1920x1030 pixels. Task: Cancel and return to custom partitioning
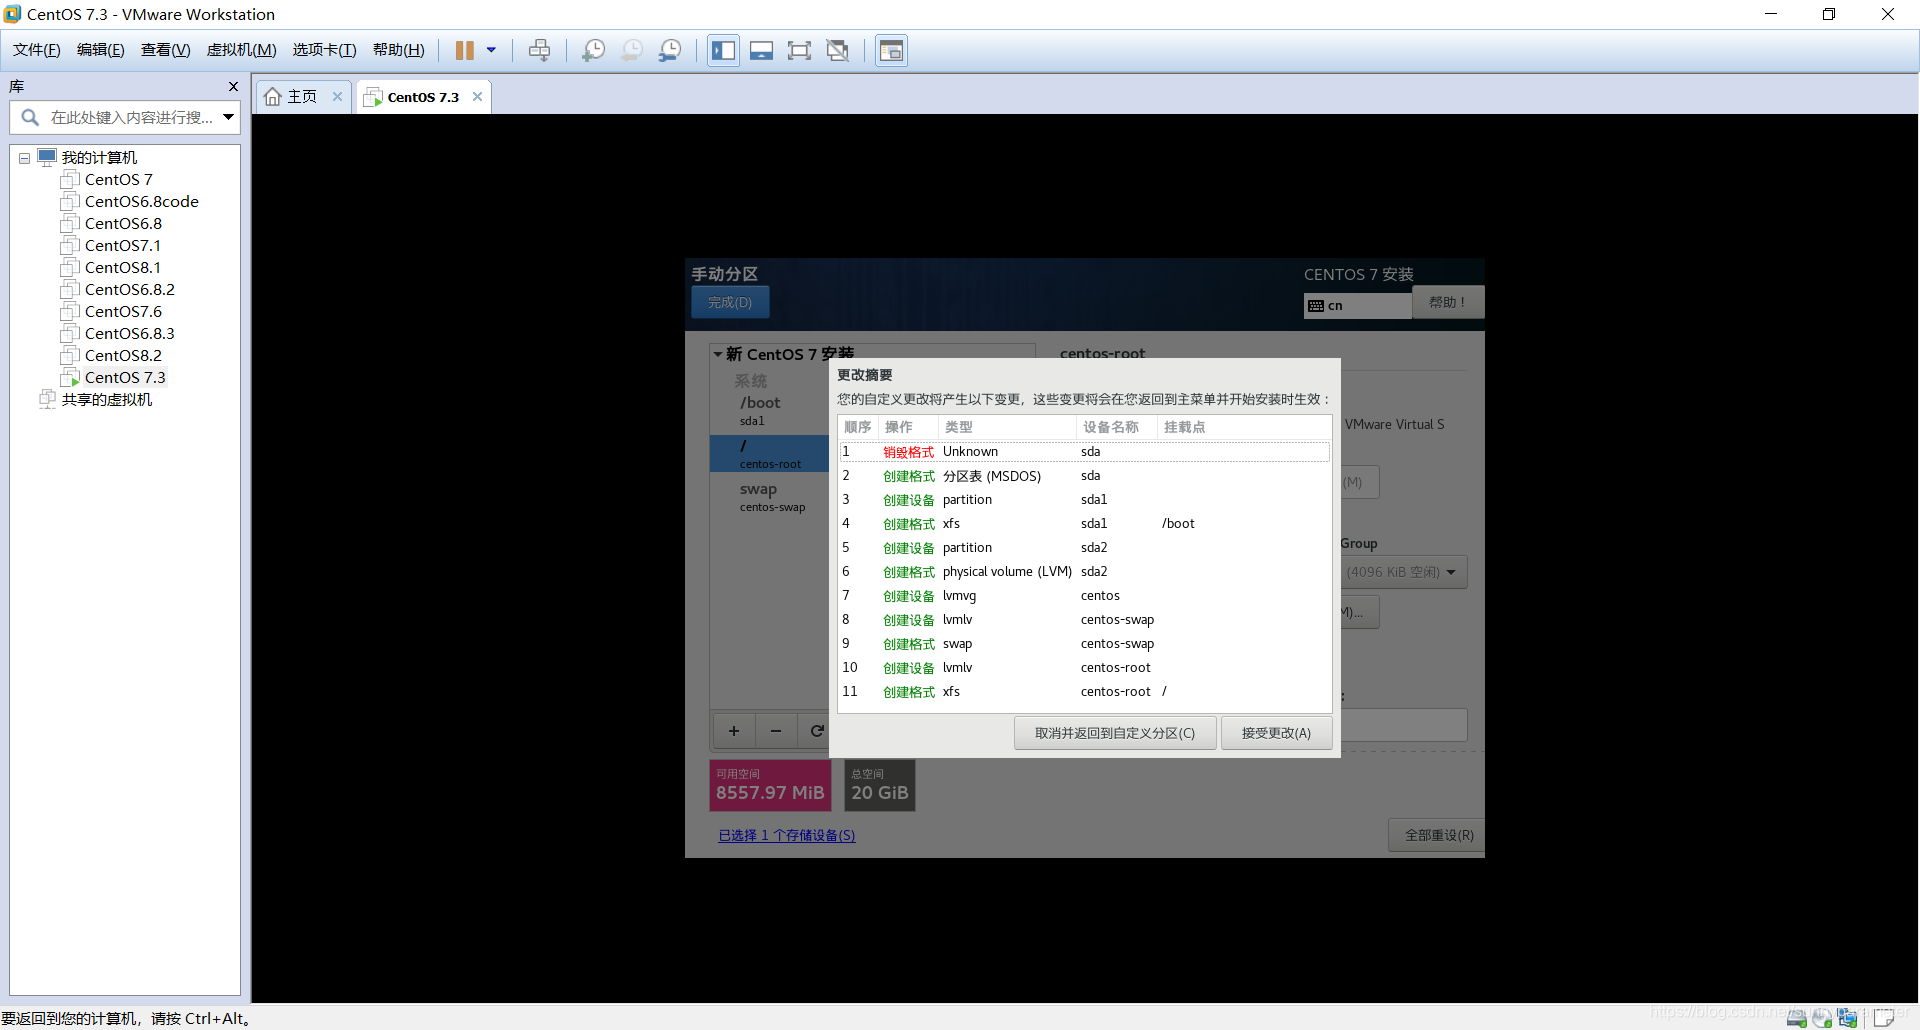click(1115, 733)
